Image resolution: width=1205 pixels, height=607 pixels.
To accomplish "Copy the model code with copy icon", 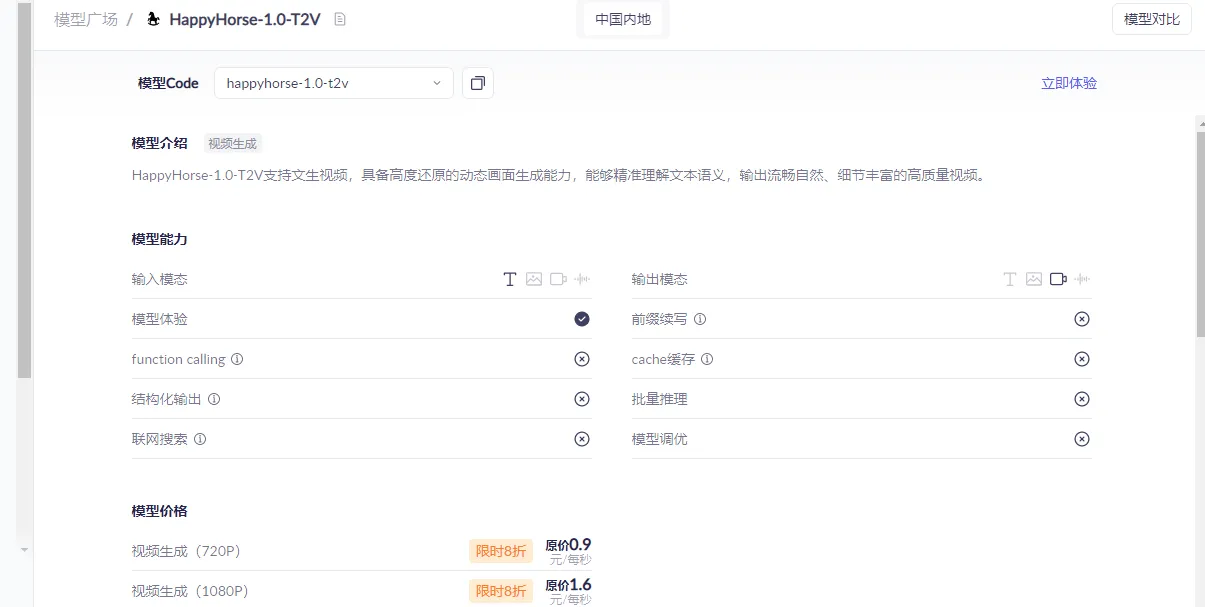I will point(478,83).
